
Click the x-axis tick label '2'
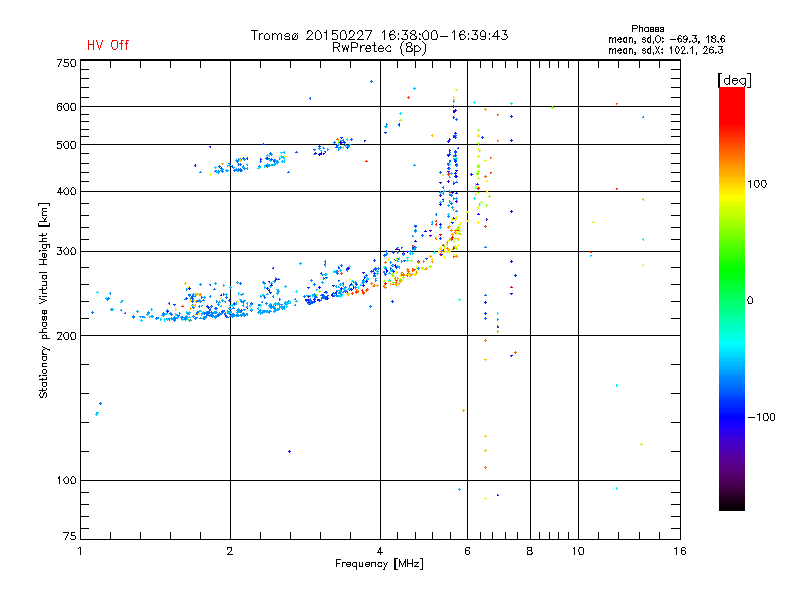(230, 551)
